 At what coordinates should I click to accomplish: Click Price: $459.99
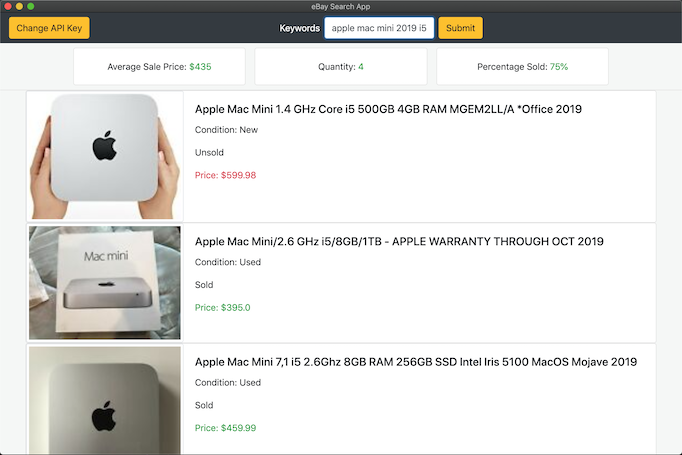pos(225,428)
